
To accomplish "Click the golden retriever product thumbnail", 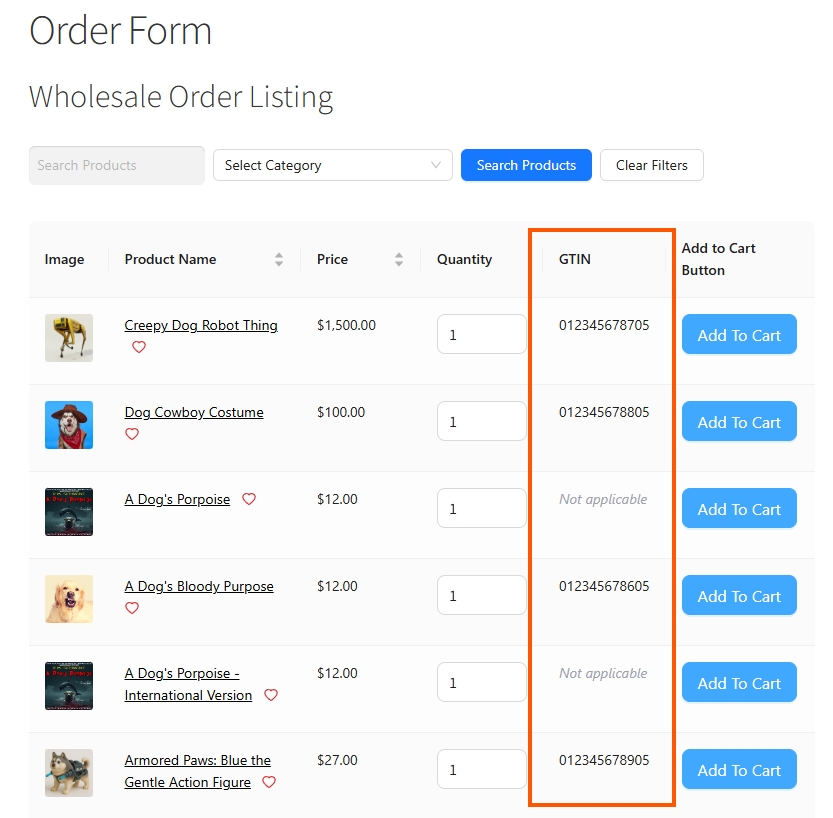I will point(69,598).
